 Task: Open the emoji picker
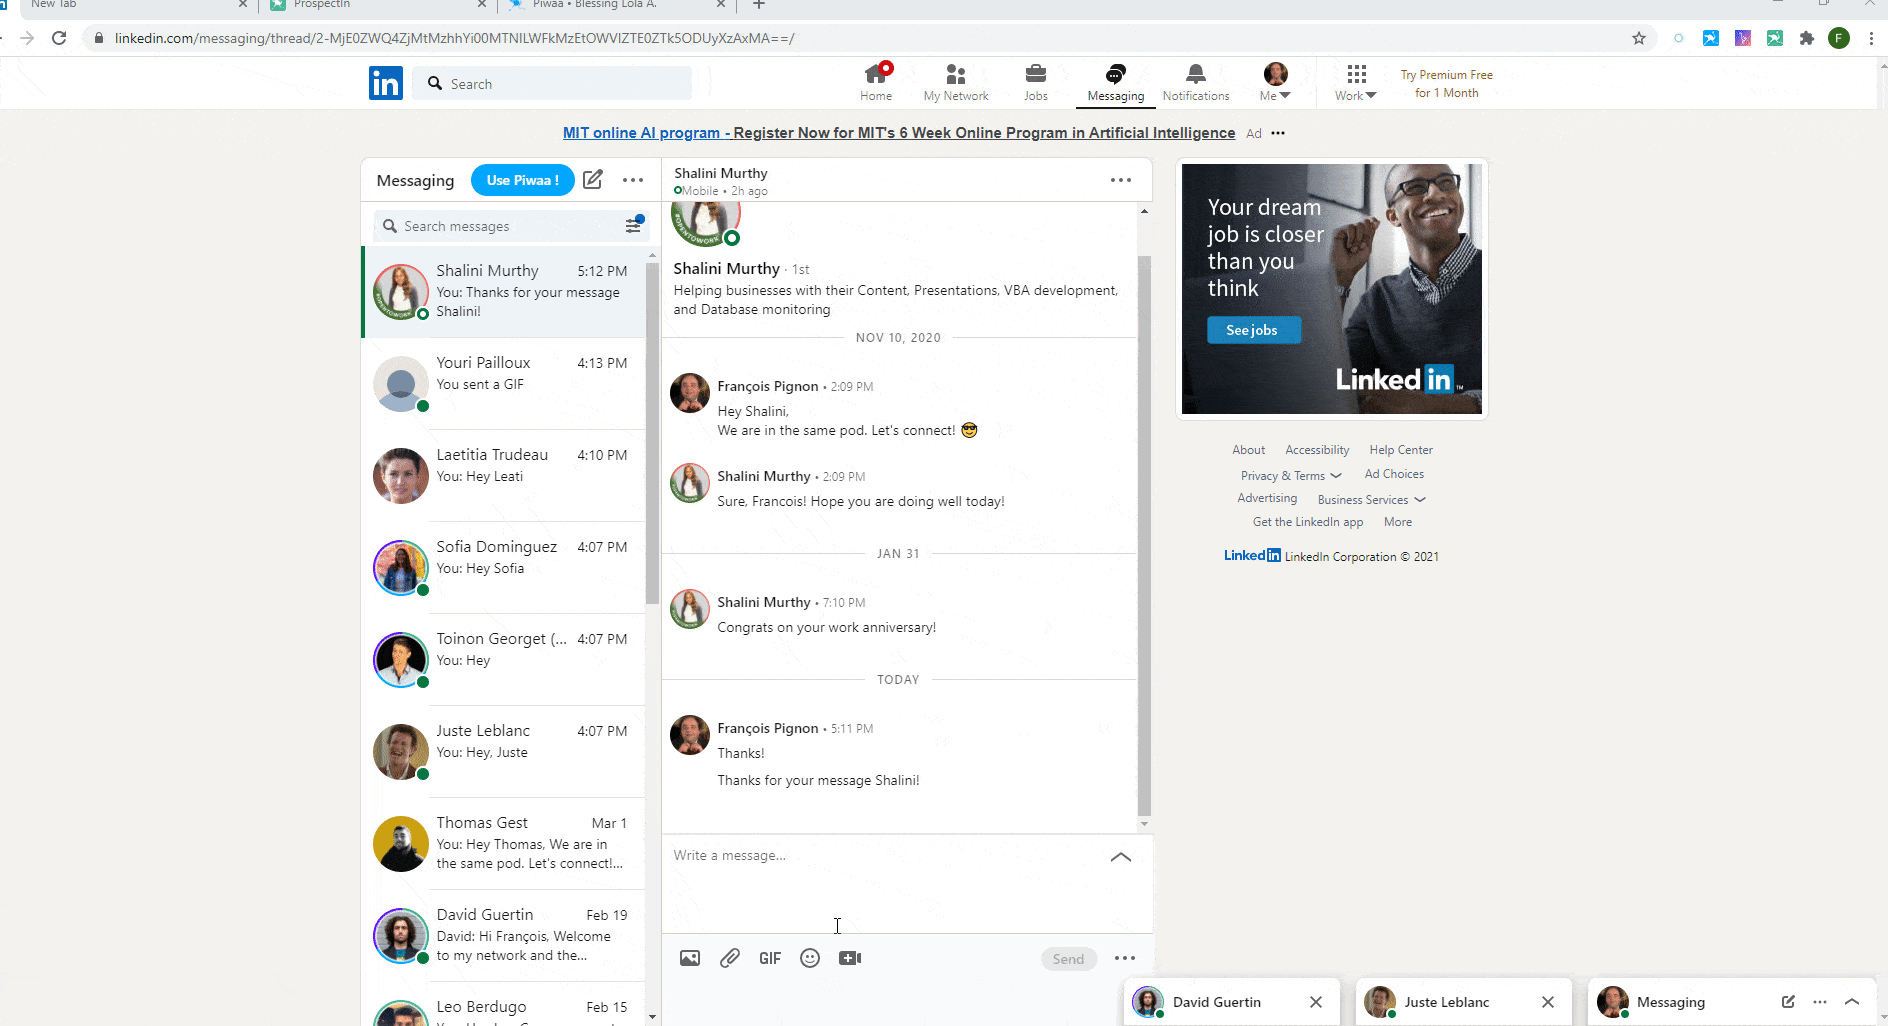click(810, 957)
